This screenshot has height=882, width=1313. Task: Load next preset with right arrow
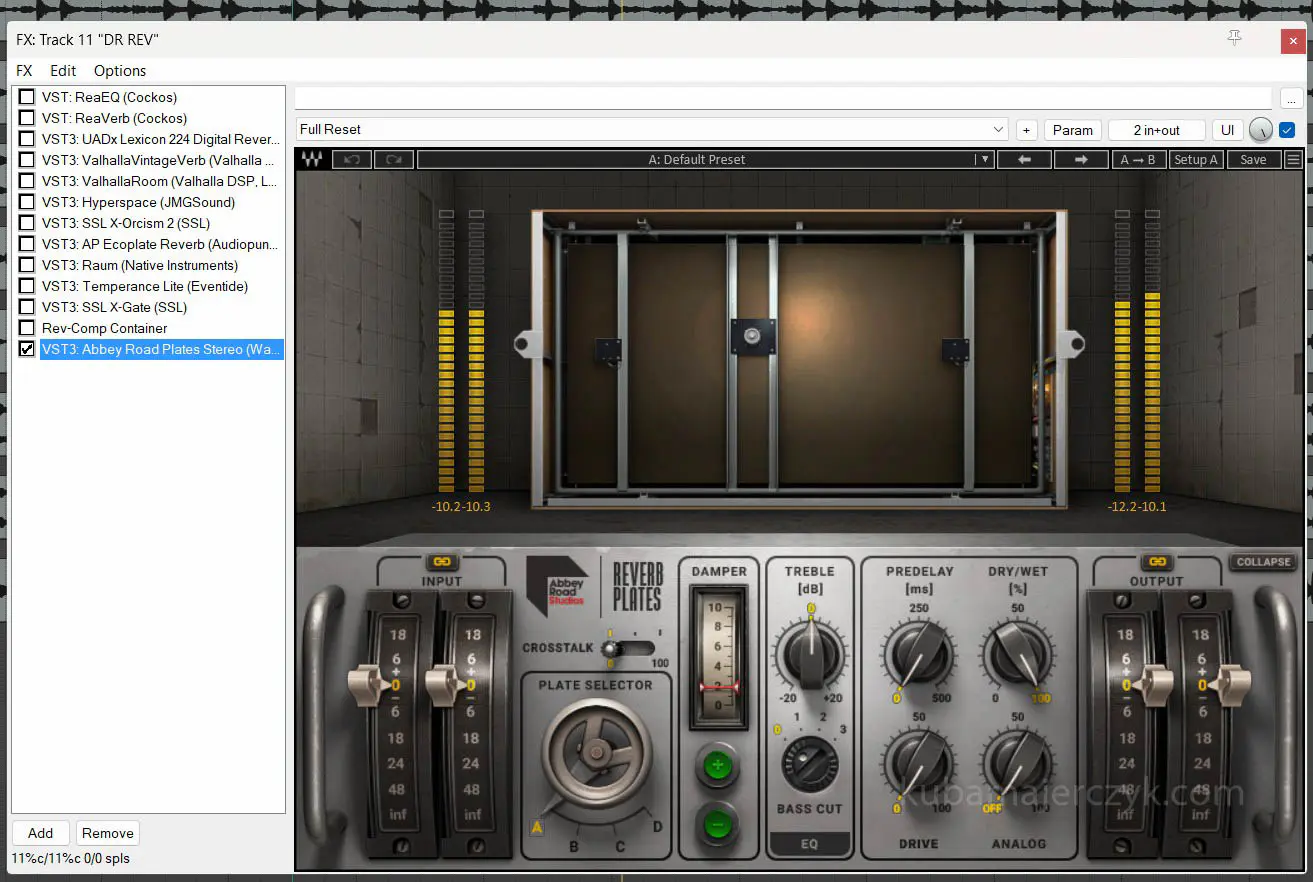coord(1081,160)
